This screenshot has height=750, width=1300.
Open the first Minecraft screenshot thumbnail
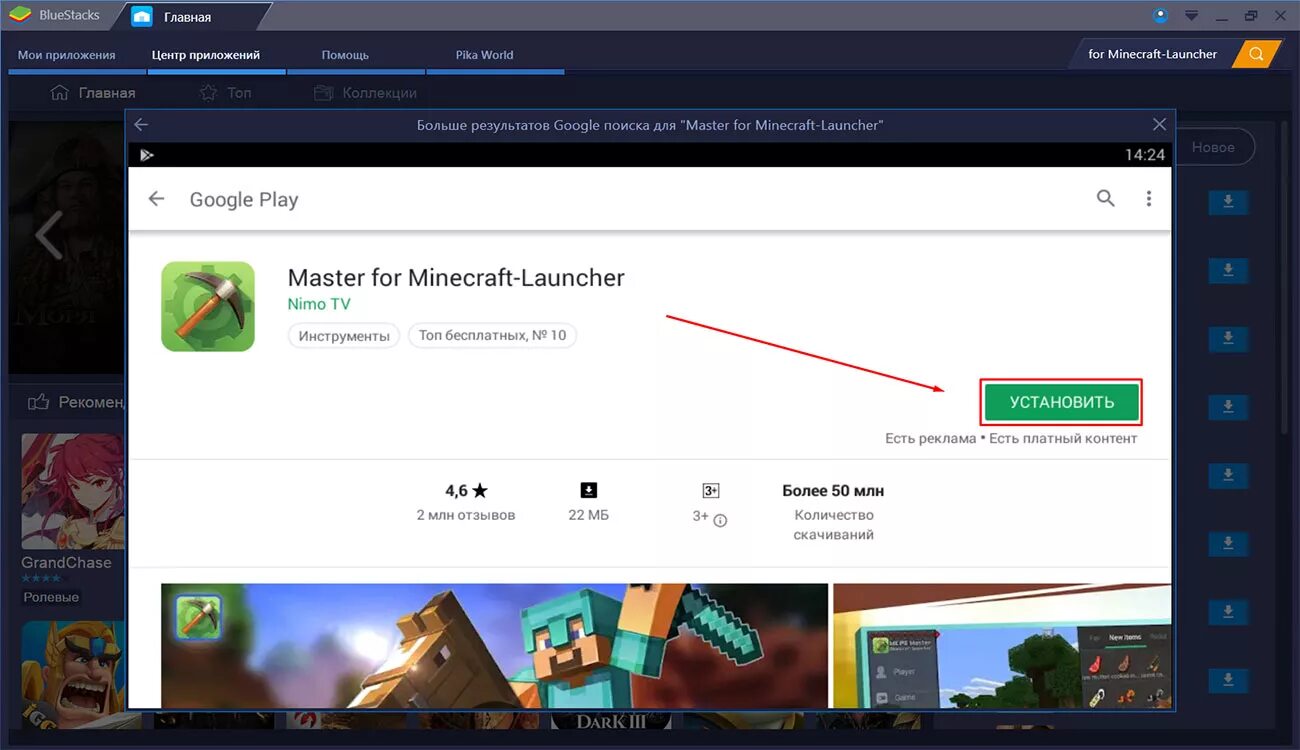pyautogui.click(x=494, y=646)
